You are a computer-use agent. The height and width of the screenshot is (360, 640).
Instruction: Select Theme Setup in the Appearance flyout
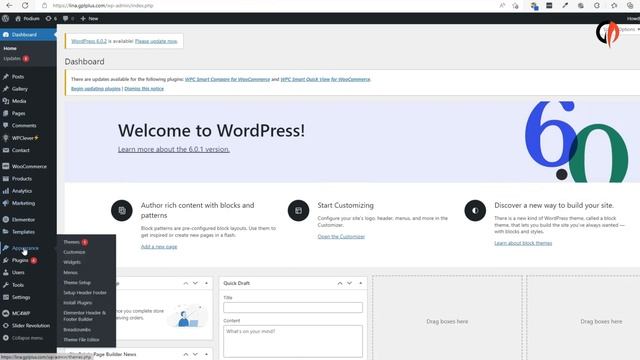77,282
